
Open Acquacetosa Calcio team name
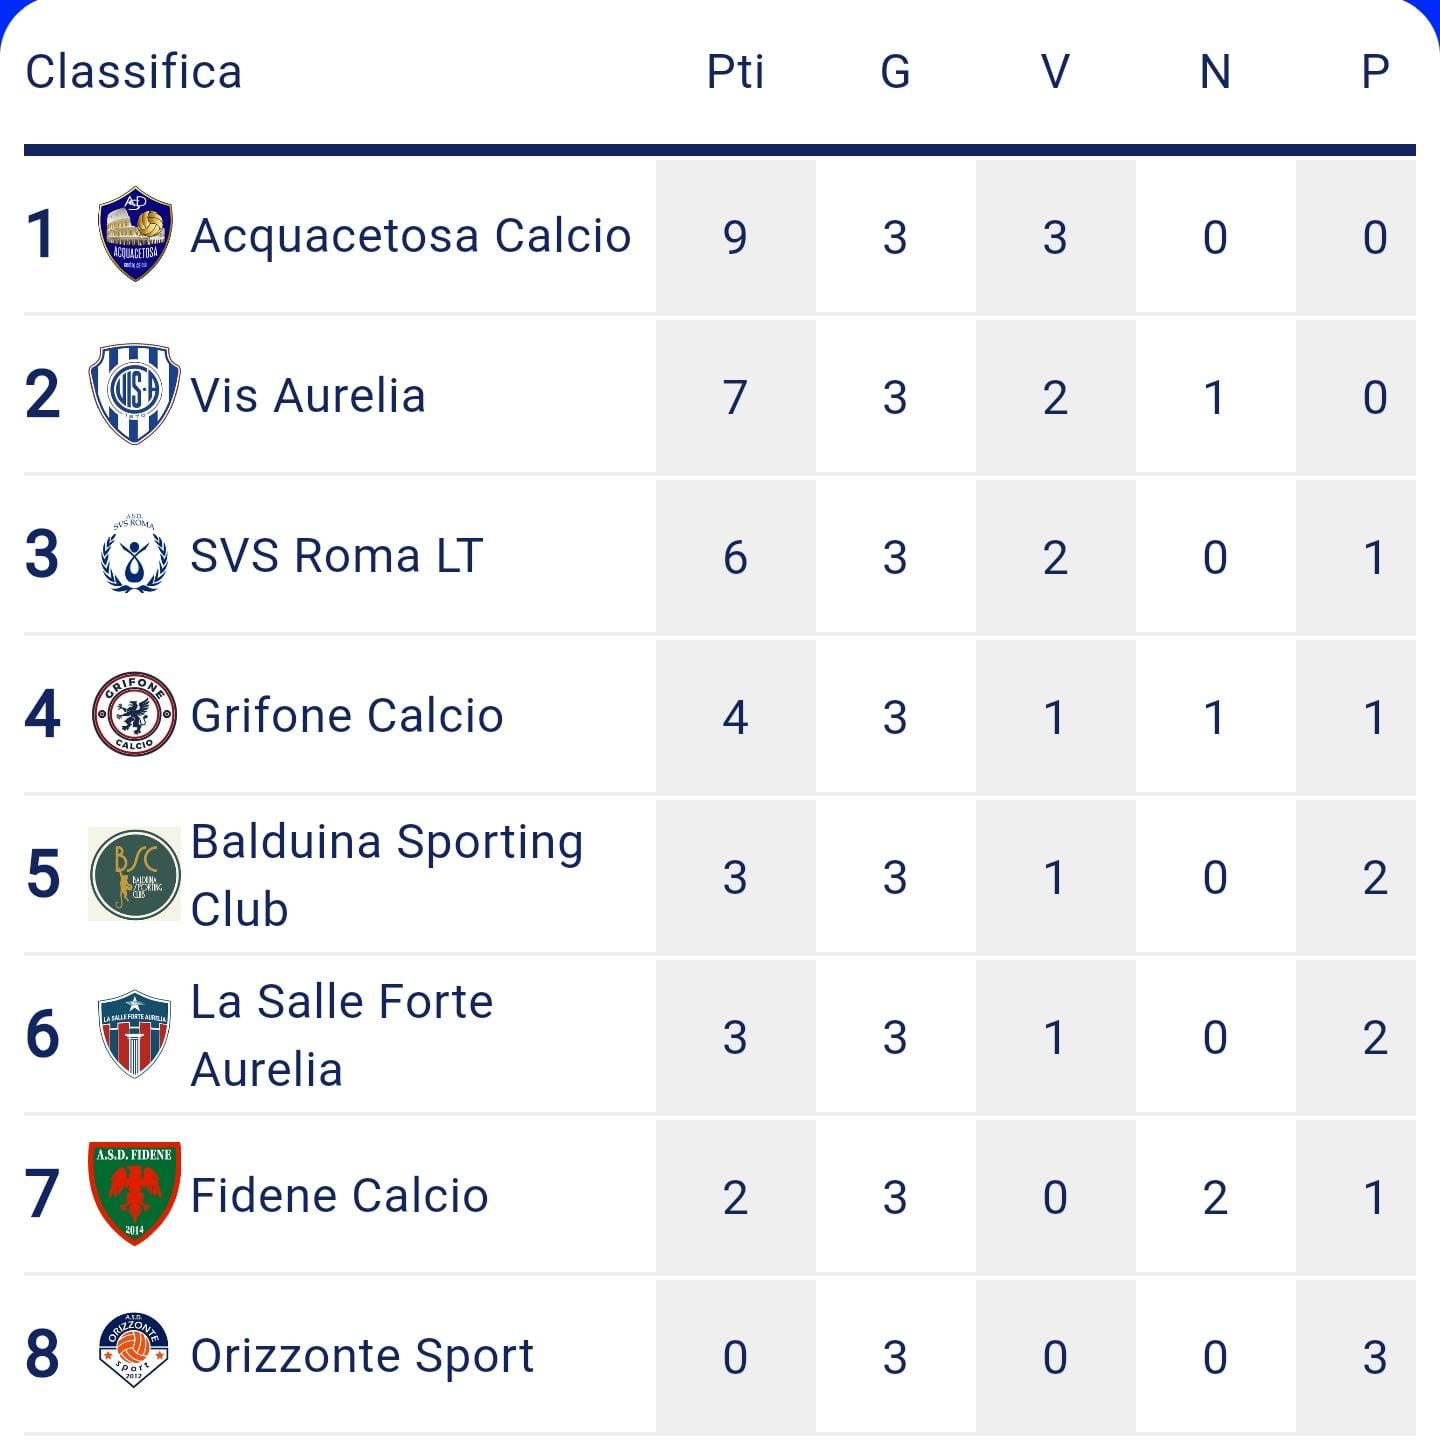click(411, 236)
